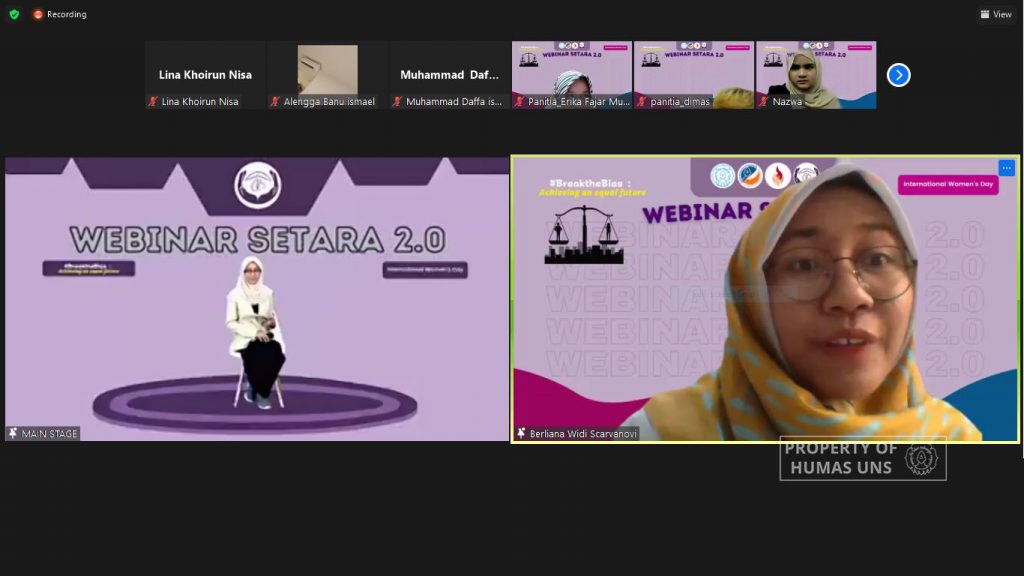Select panitia_dimas video thumbnail
Image resolution: width=1024 pixels, height=576 pixels.
[x=694, y=75]
